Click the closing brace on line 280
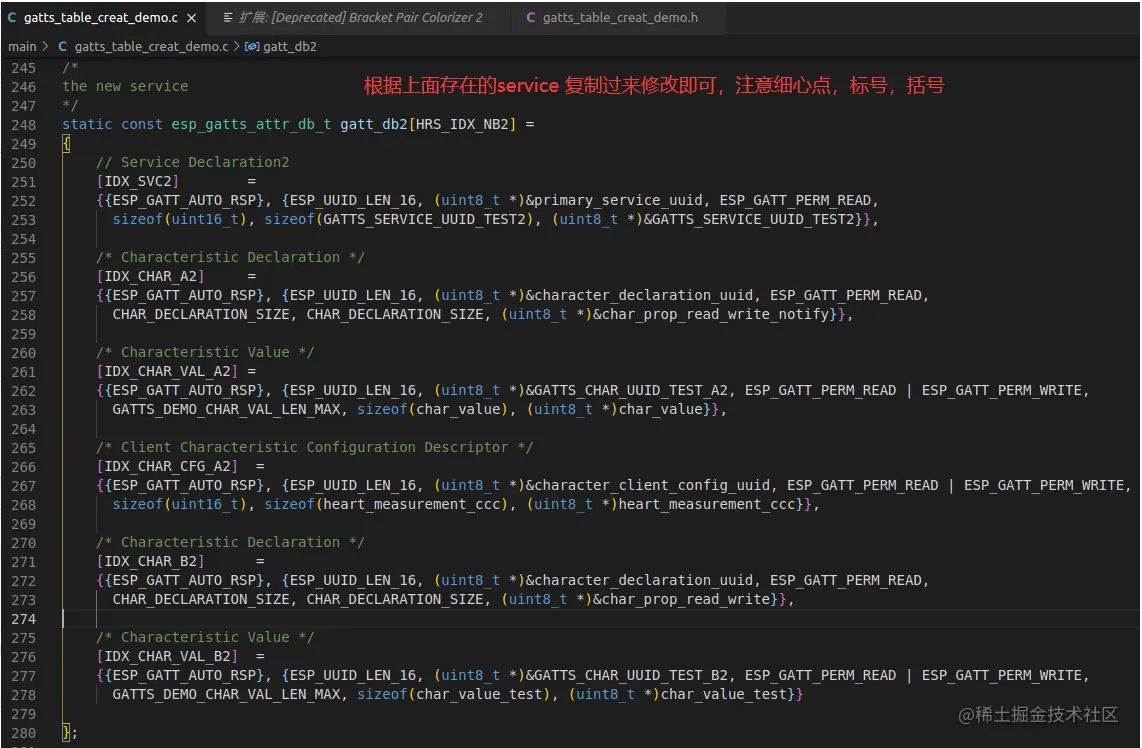Viewport: 1142px width, 748px height. click(66, 733)
